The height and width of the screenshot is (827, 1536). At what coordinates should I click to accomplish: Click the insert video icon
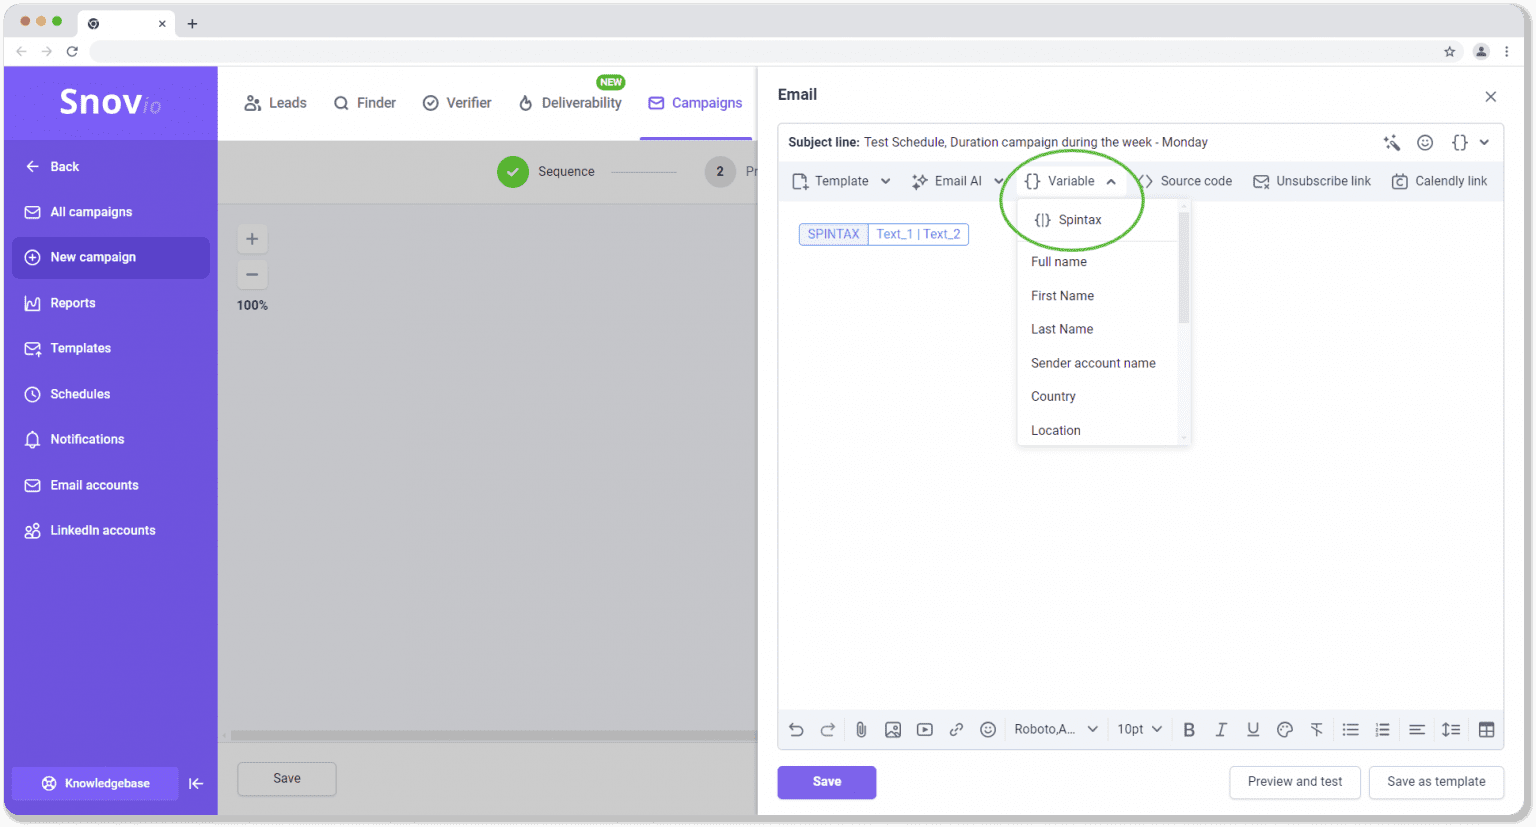pyautogui.click(x=925, y=730)
